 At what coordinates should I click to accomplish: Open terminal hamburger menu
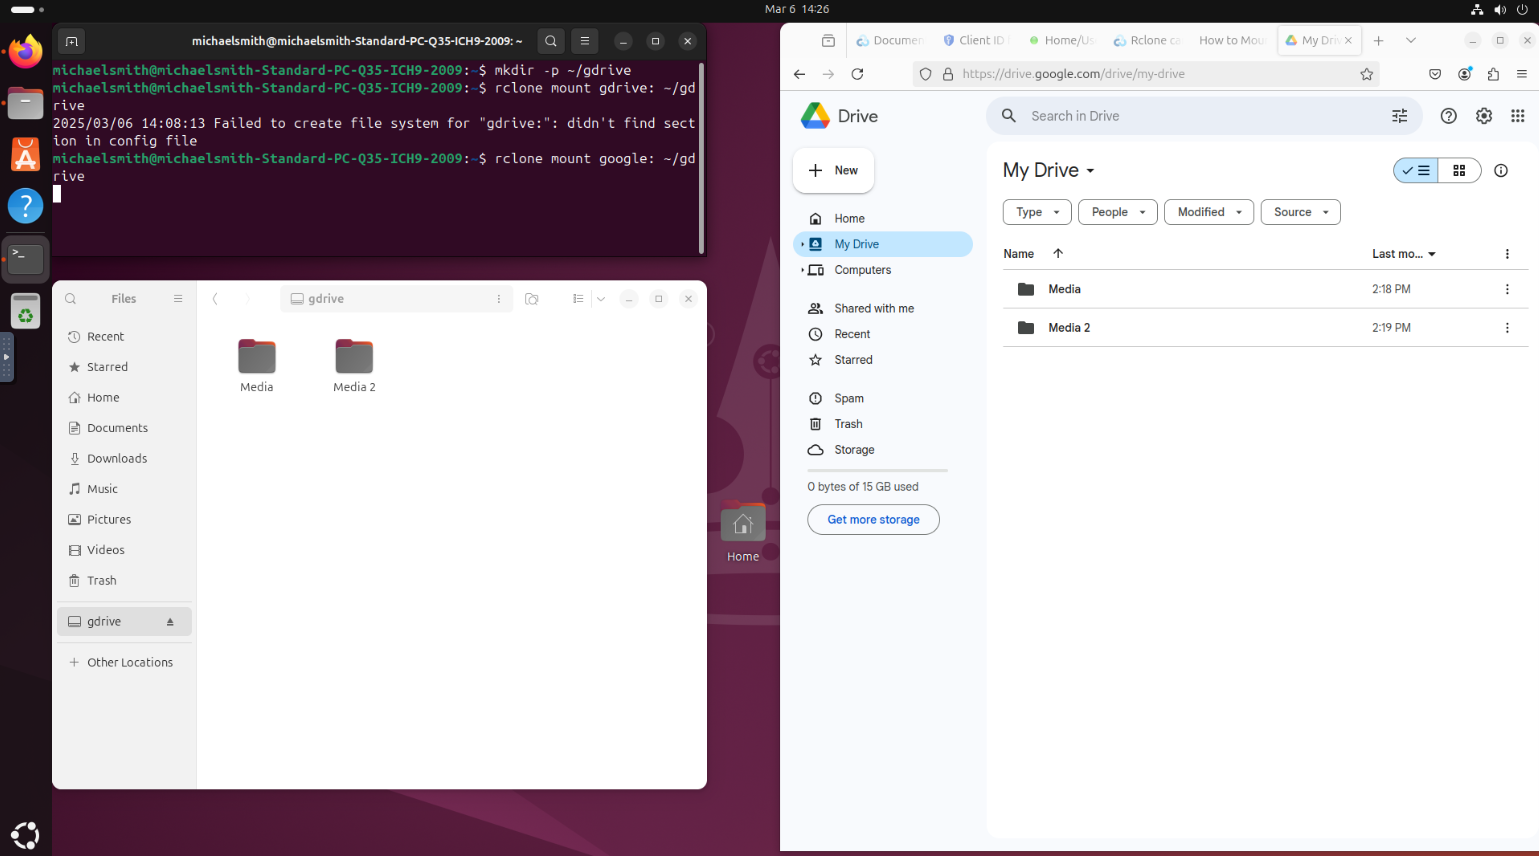pyautogui.click(x=585, y=41)
